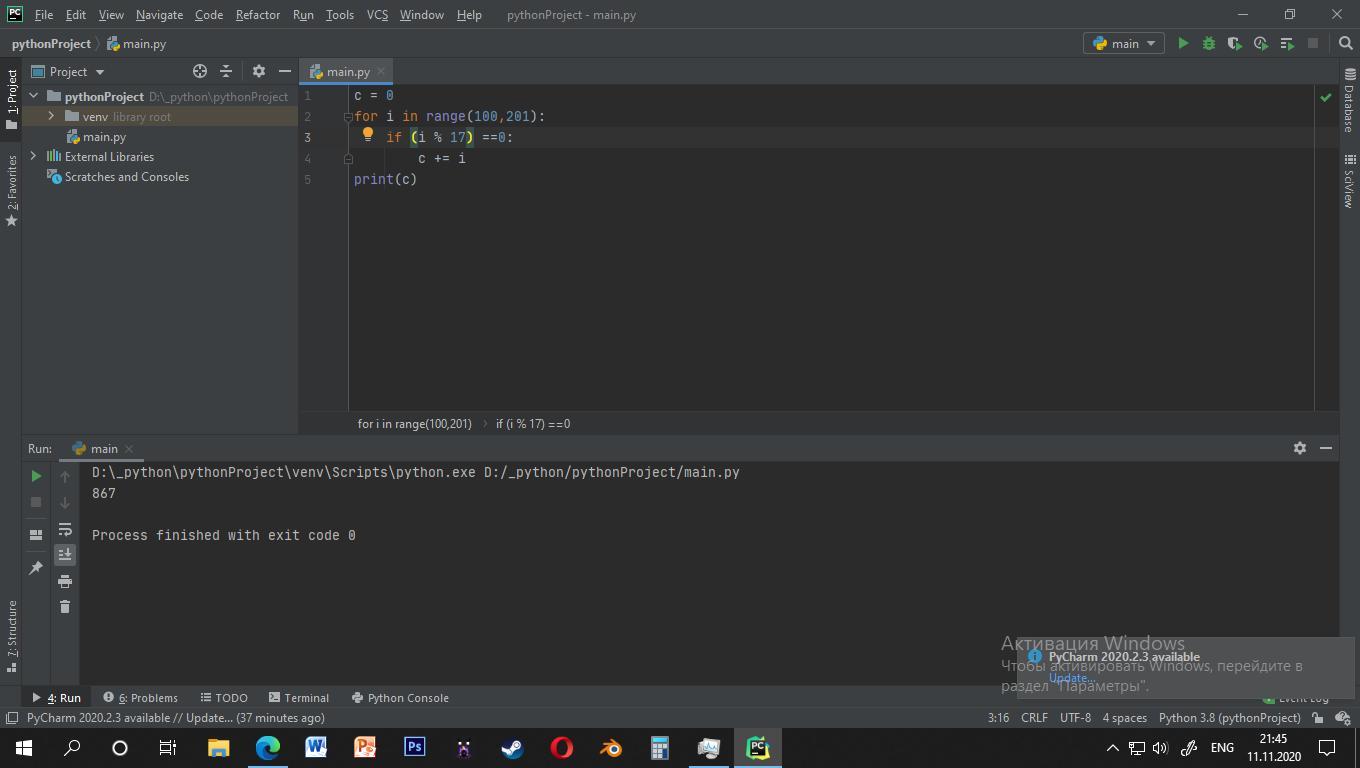This screenshot has height=768, width=1360.
Task: Open Run tool window settings gear
Action: 1299,448
